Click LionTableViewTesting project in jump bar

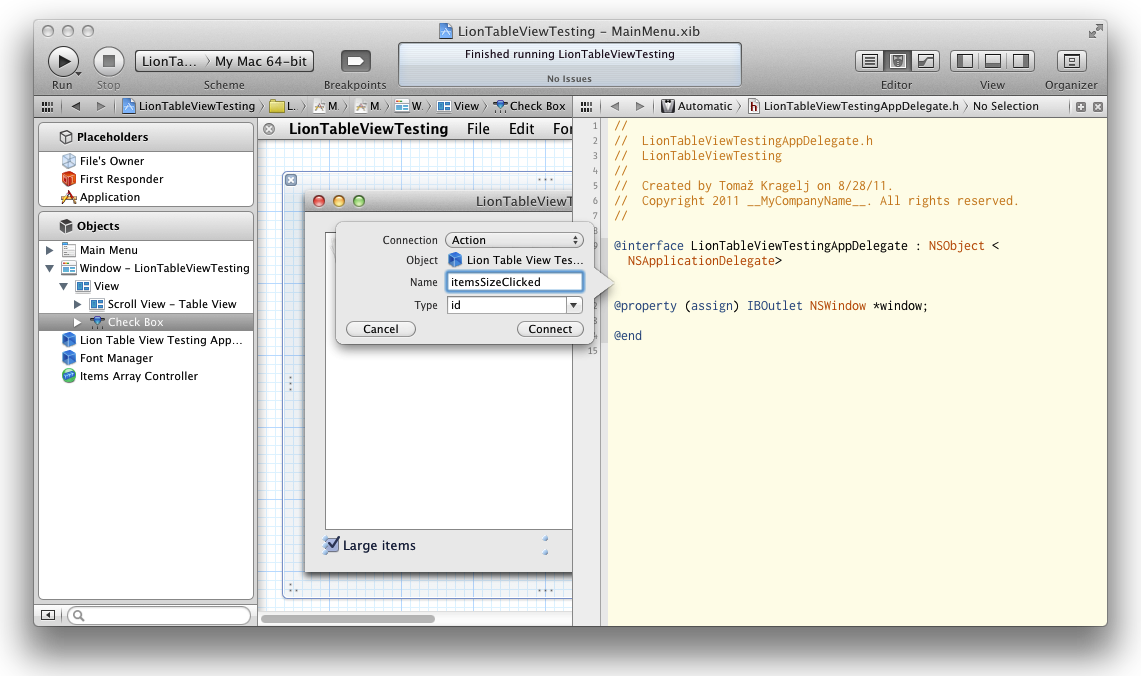(189, 106)
